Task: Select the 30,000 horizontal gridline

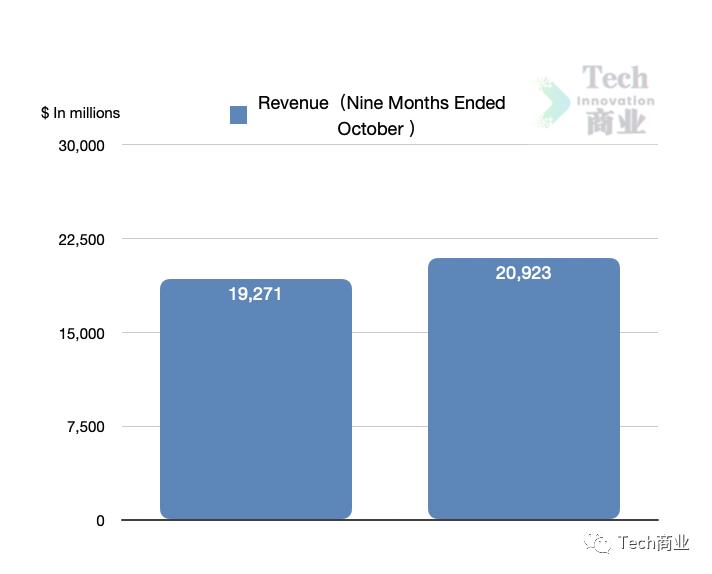Action: click(390, 145)
